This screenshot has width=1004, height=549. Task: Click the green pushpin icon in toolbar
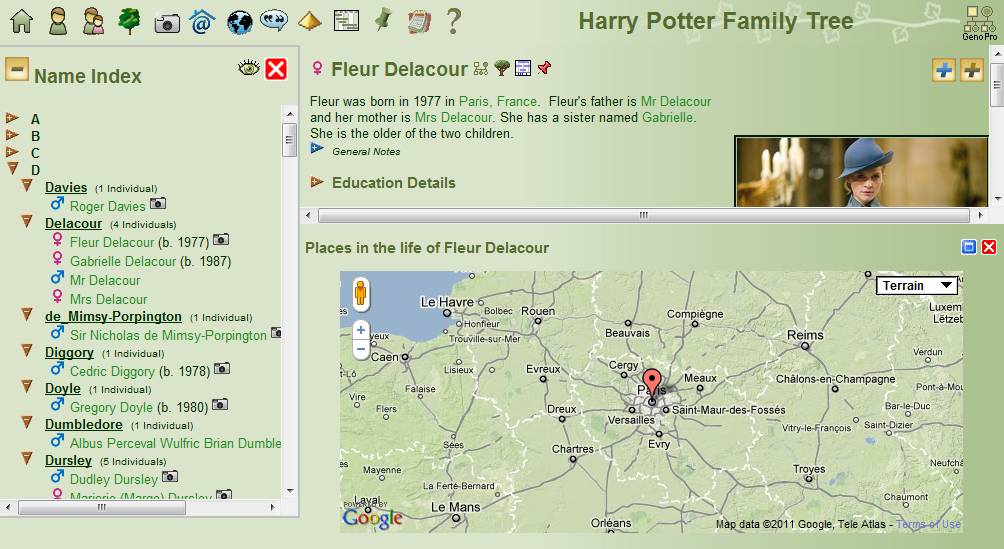[x=383, y=20]
